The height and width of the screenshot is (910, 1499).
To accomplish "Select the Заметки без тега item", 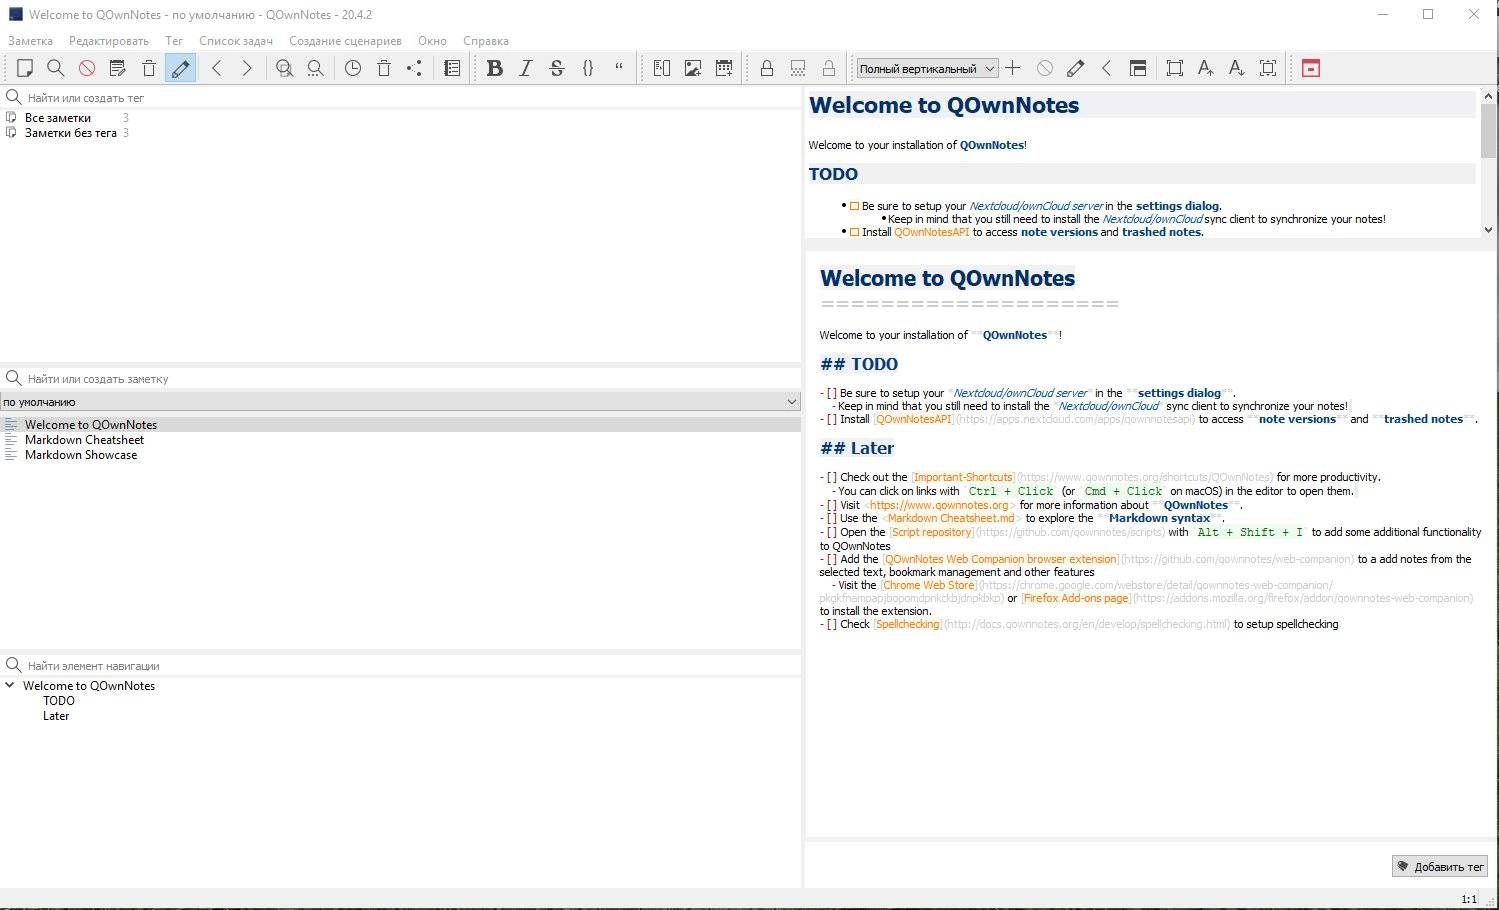I will coord(71,133).
